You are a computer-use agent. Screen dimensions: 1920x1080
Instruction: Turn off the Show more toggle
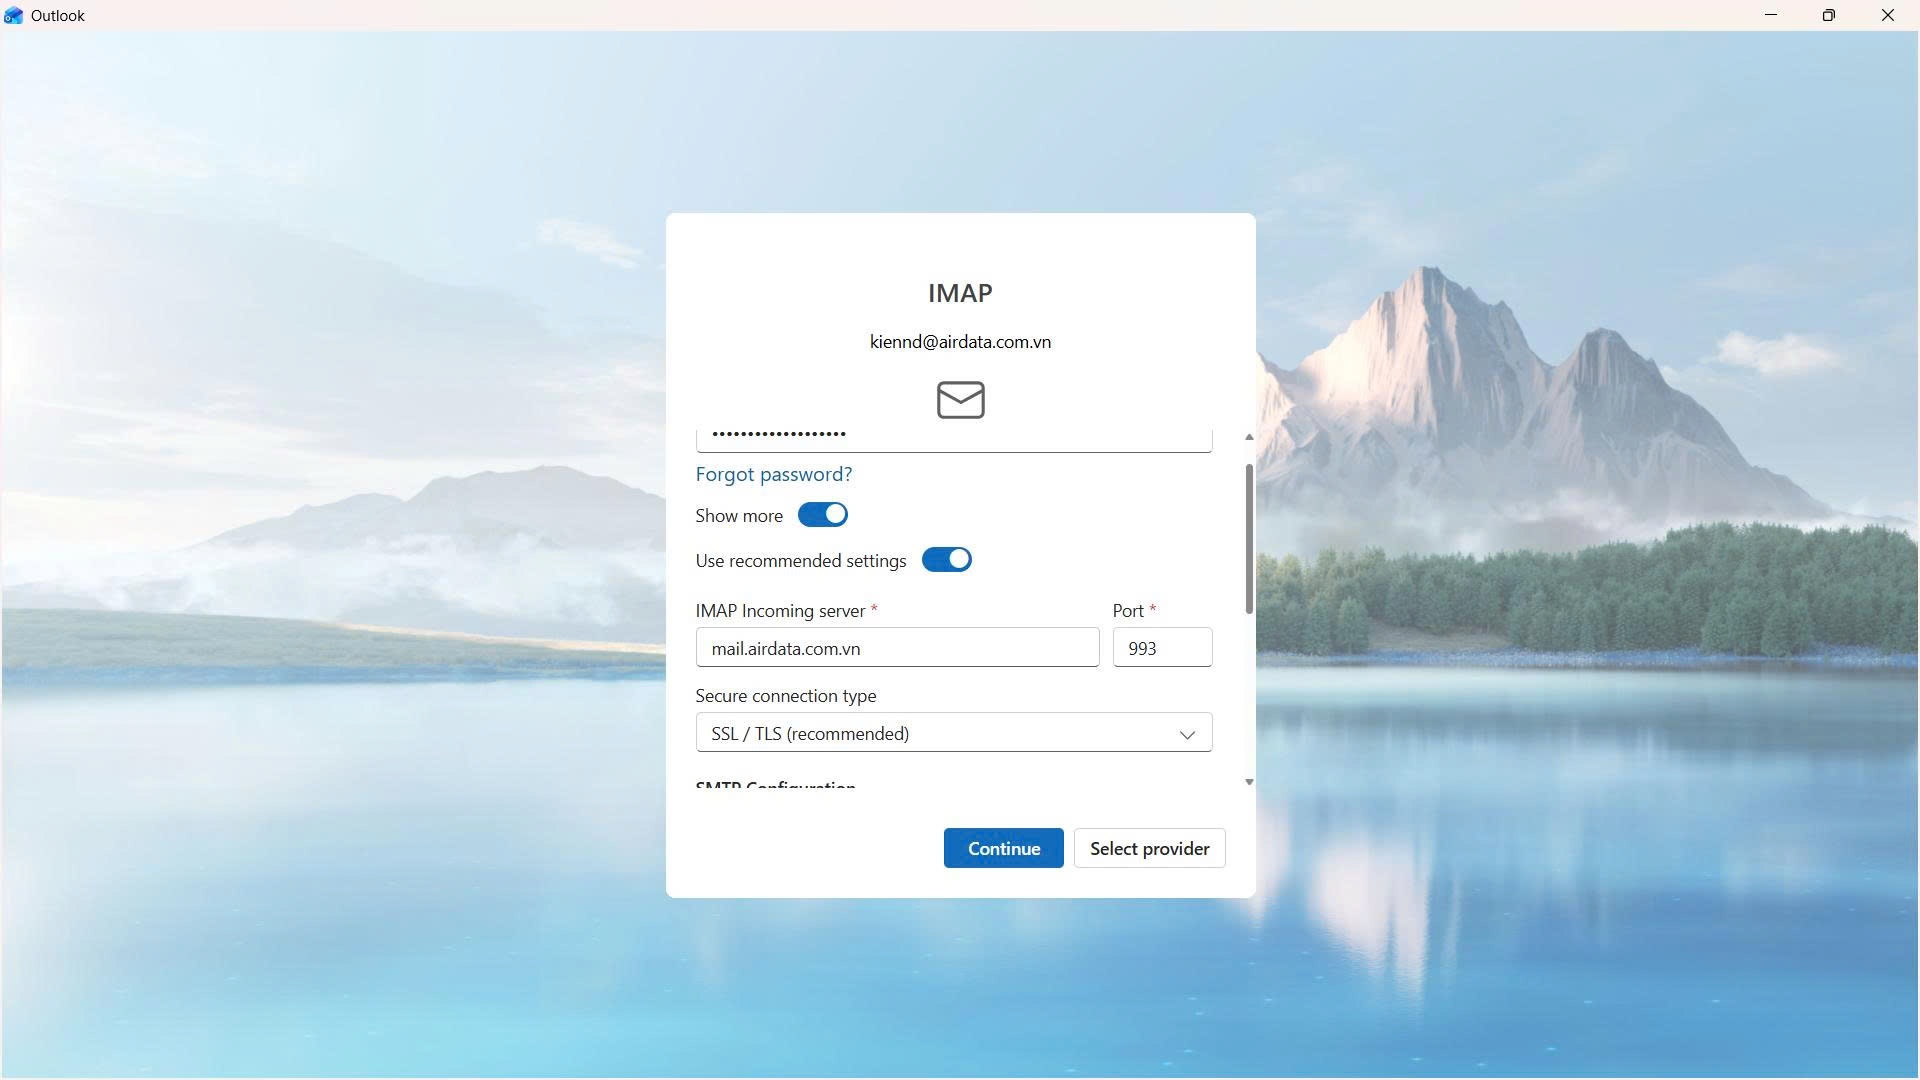[x=822, y=515]
